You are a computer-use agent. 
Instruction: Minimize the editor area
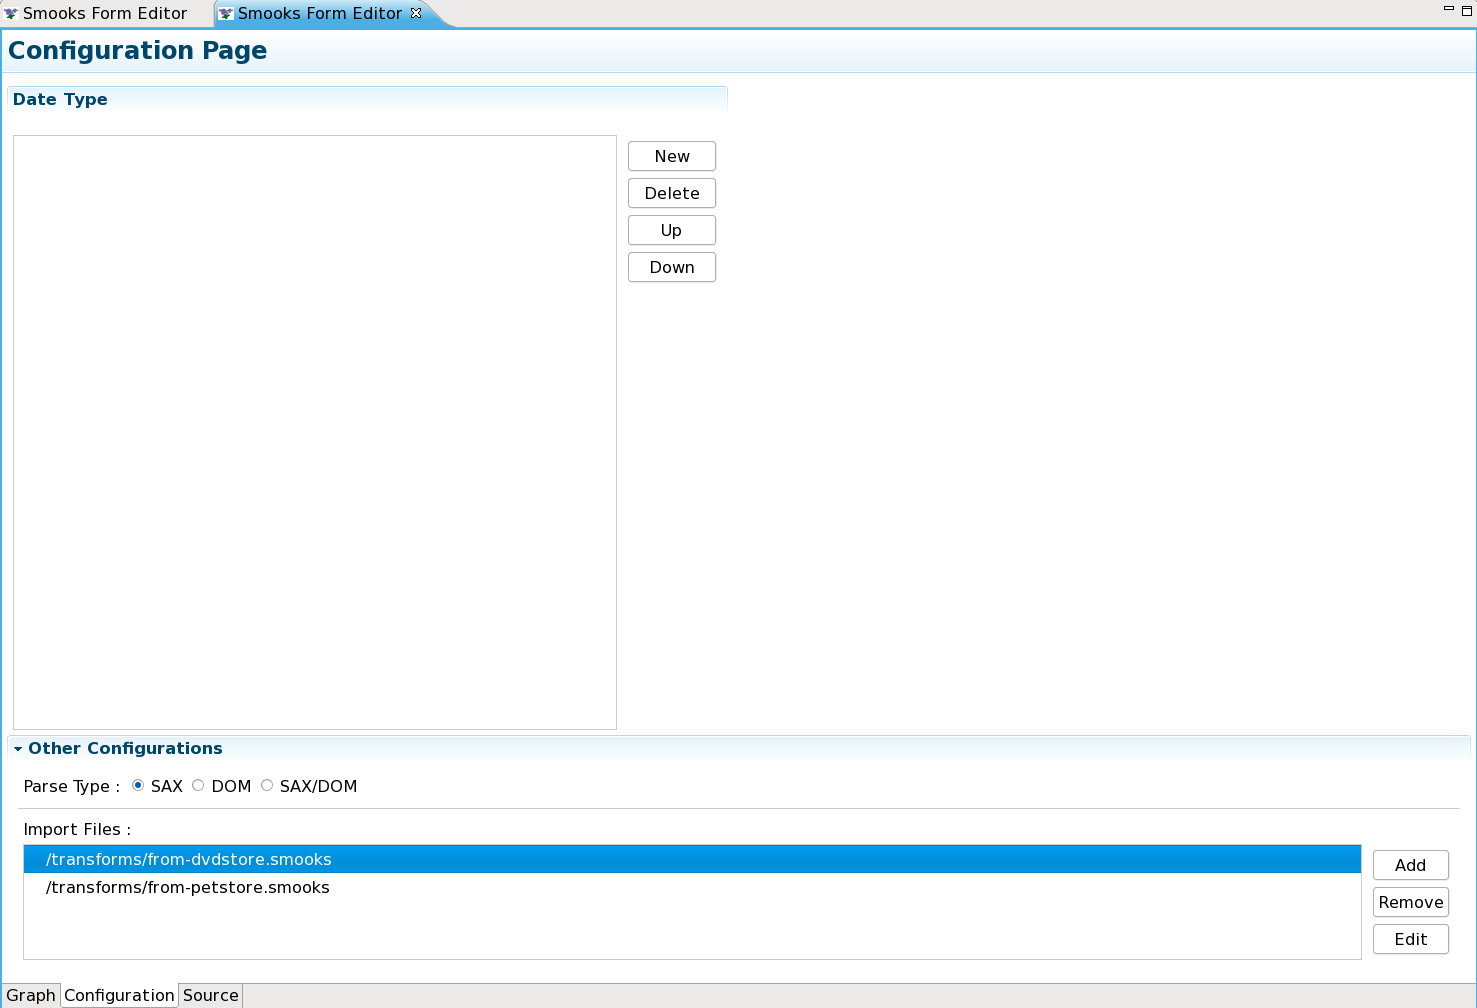(x=1448, y=9)
